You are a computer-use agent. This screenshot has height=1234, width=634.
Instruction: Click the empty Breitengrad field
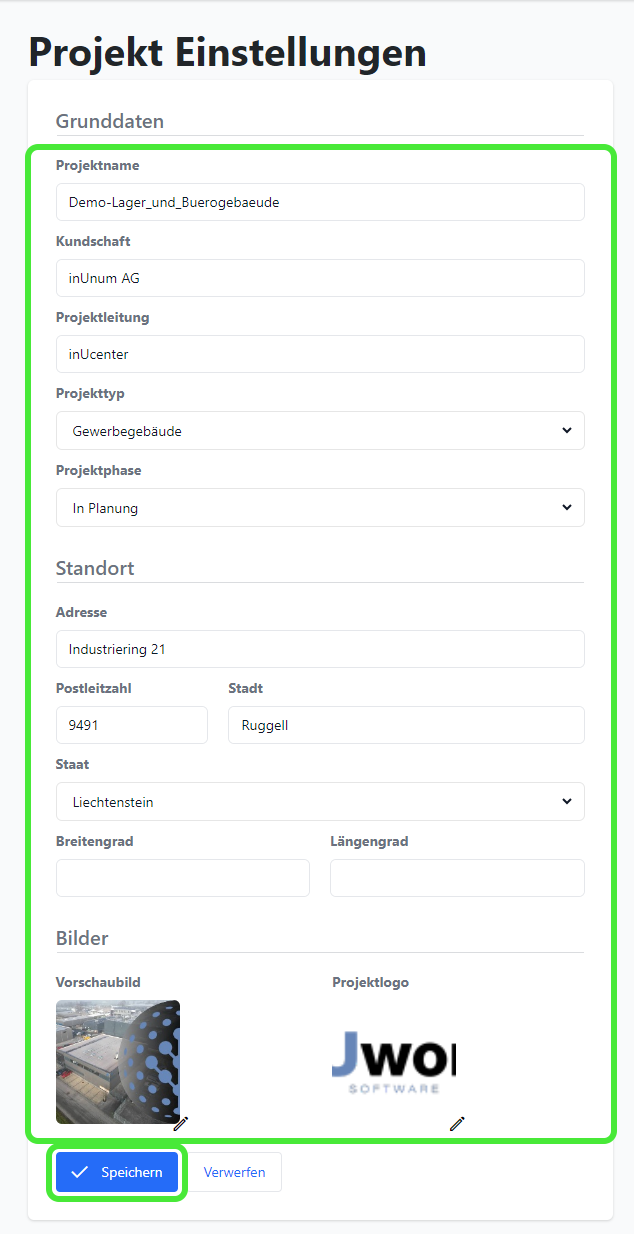point(183,878)
